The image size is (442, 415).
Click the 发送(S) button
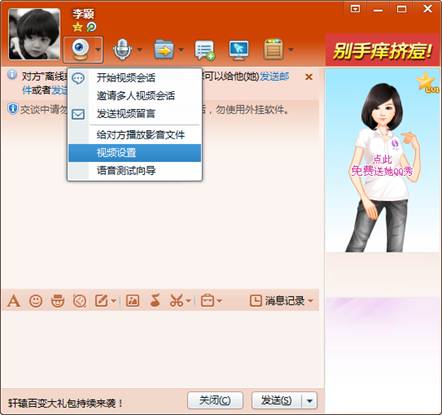pos(276,400)
